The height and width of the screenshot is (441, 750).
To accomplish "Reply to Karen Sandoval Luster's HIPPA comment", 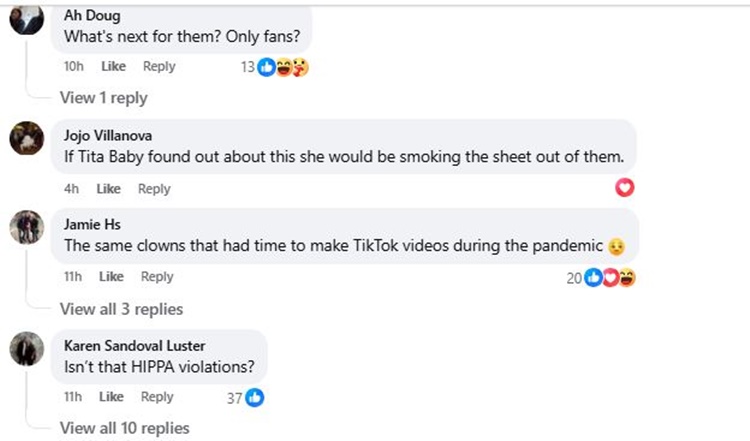I will click(x=157, y=396).
